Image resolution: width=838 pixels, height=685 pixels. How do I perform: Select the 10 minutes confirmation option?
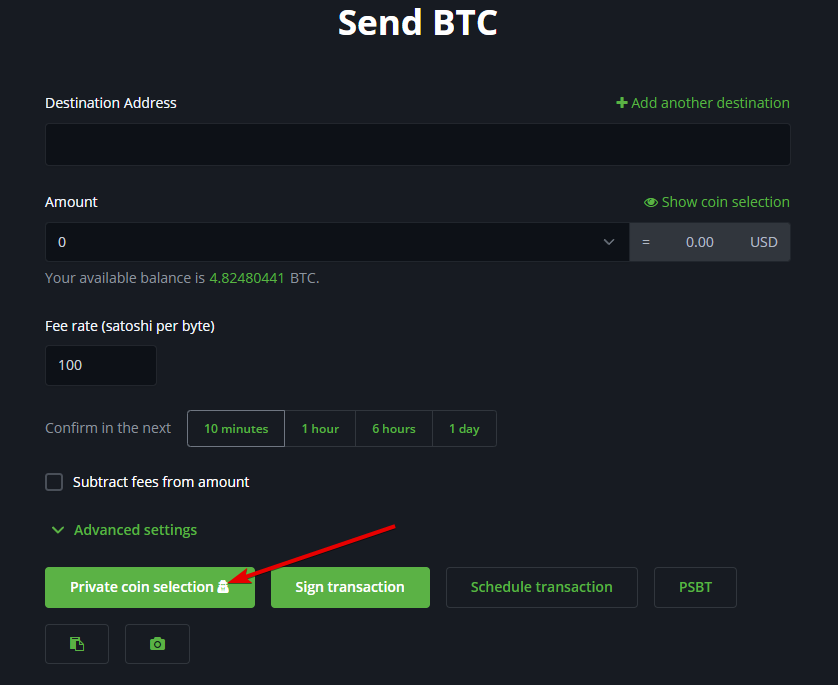coord(236,429)
